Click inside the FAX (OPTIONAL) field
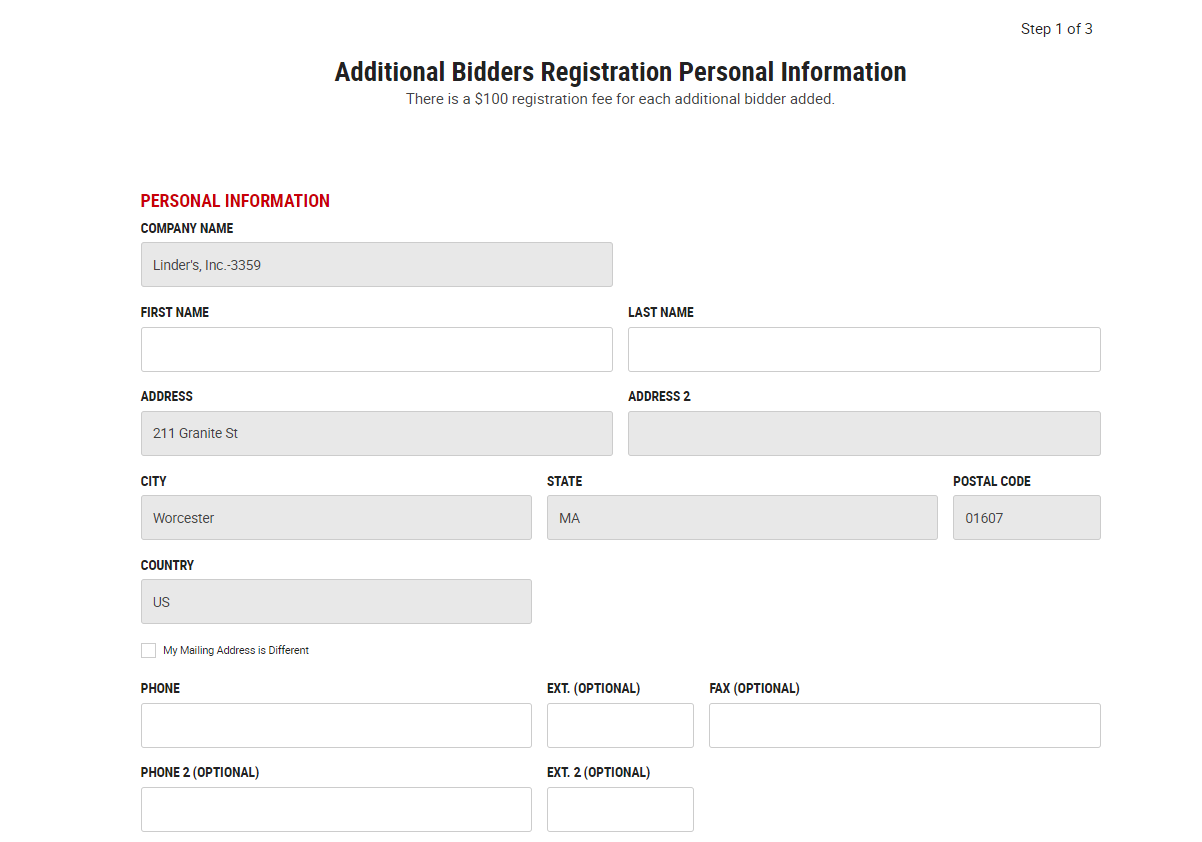The width and height of the screenshot is (1202, 842). coord(904,725)
